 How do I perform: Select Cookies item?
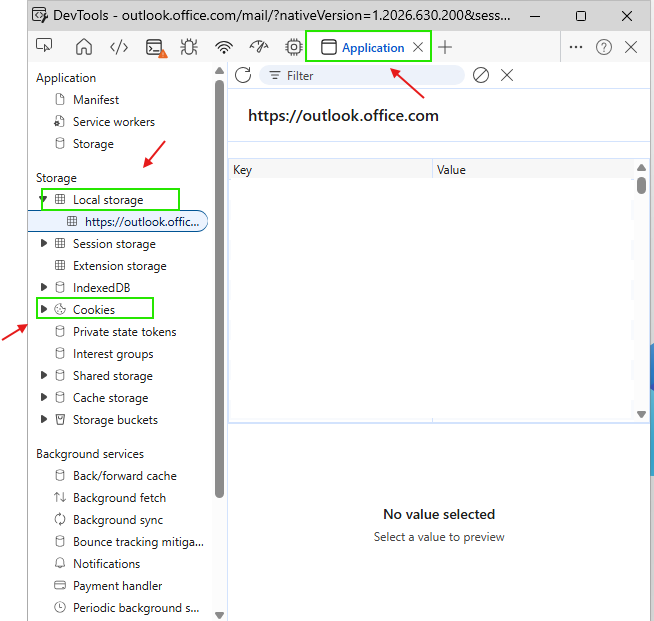pos(94,309)
